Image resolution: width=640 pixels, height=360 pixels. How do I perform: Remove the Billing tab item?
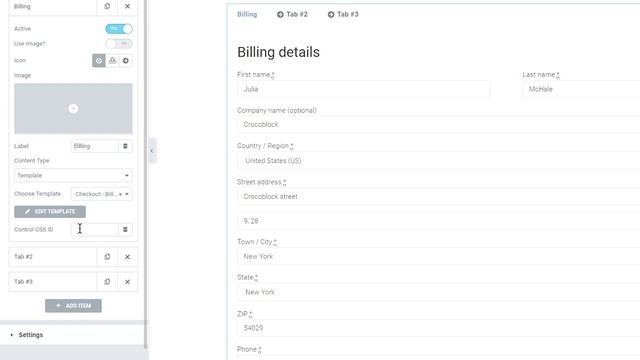[127, 7]
